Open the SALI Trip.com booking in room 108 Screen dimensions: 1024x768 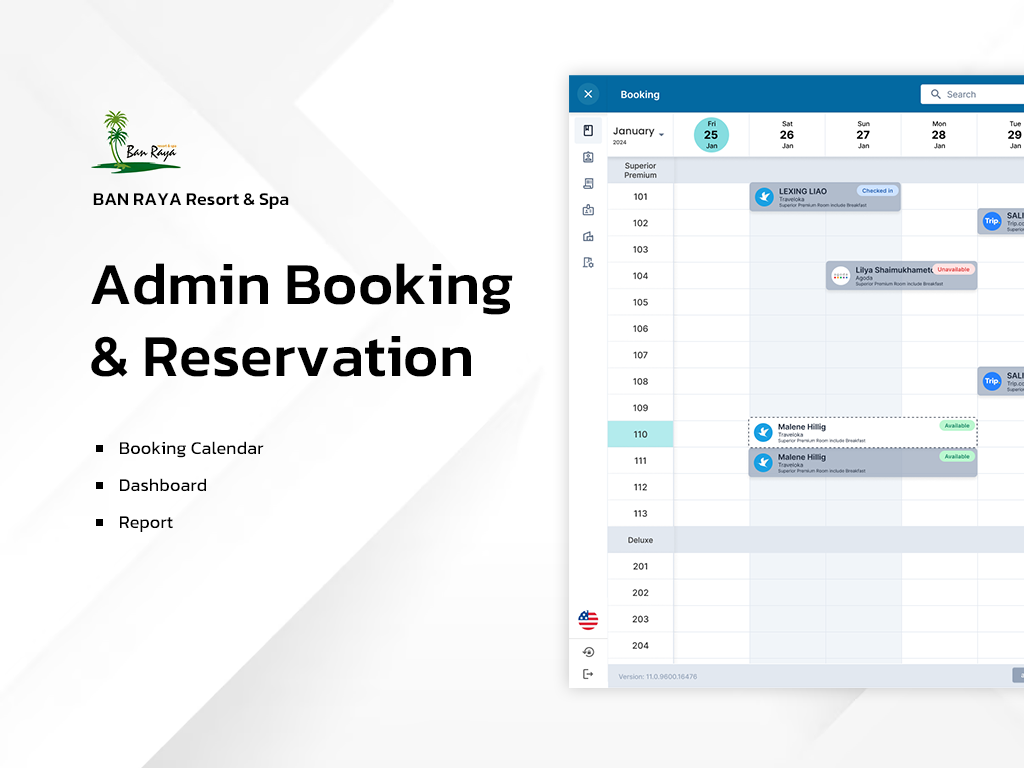point(1000,381)
